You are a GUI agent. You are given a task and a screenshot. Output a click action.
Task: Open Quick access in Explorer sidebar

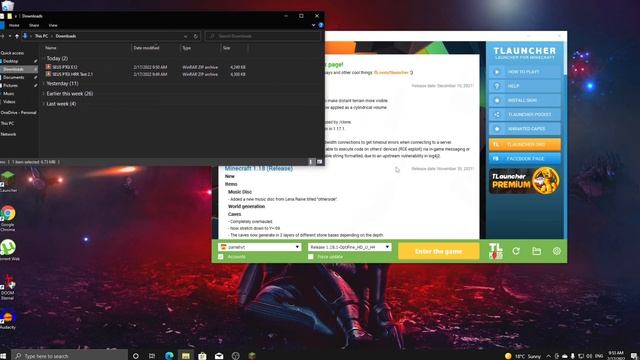pos(12,53)
